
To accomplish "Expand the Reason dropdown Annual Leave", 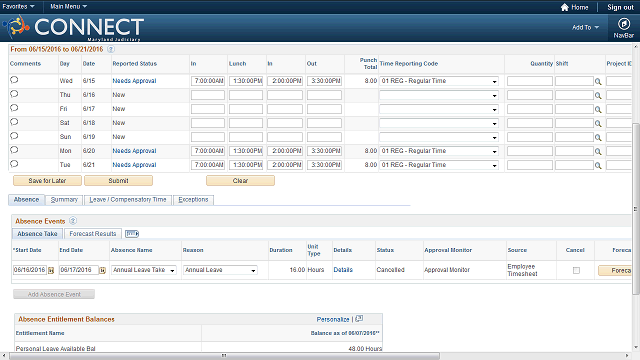I will point(220,270).
